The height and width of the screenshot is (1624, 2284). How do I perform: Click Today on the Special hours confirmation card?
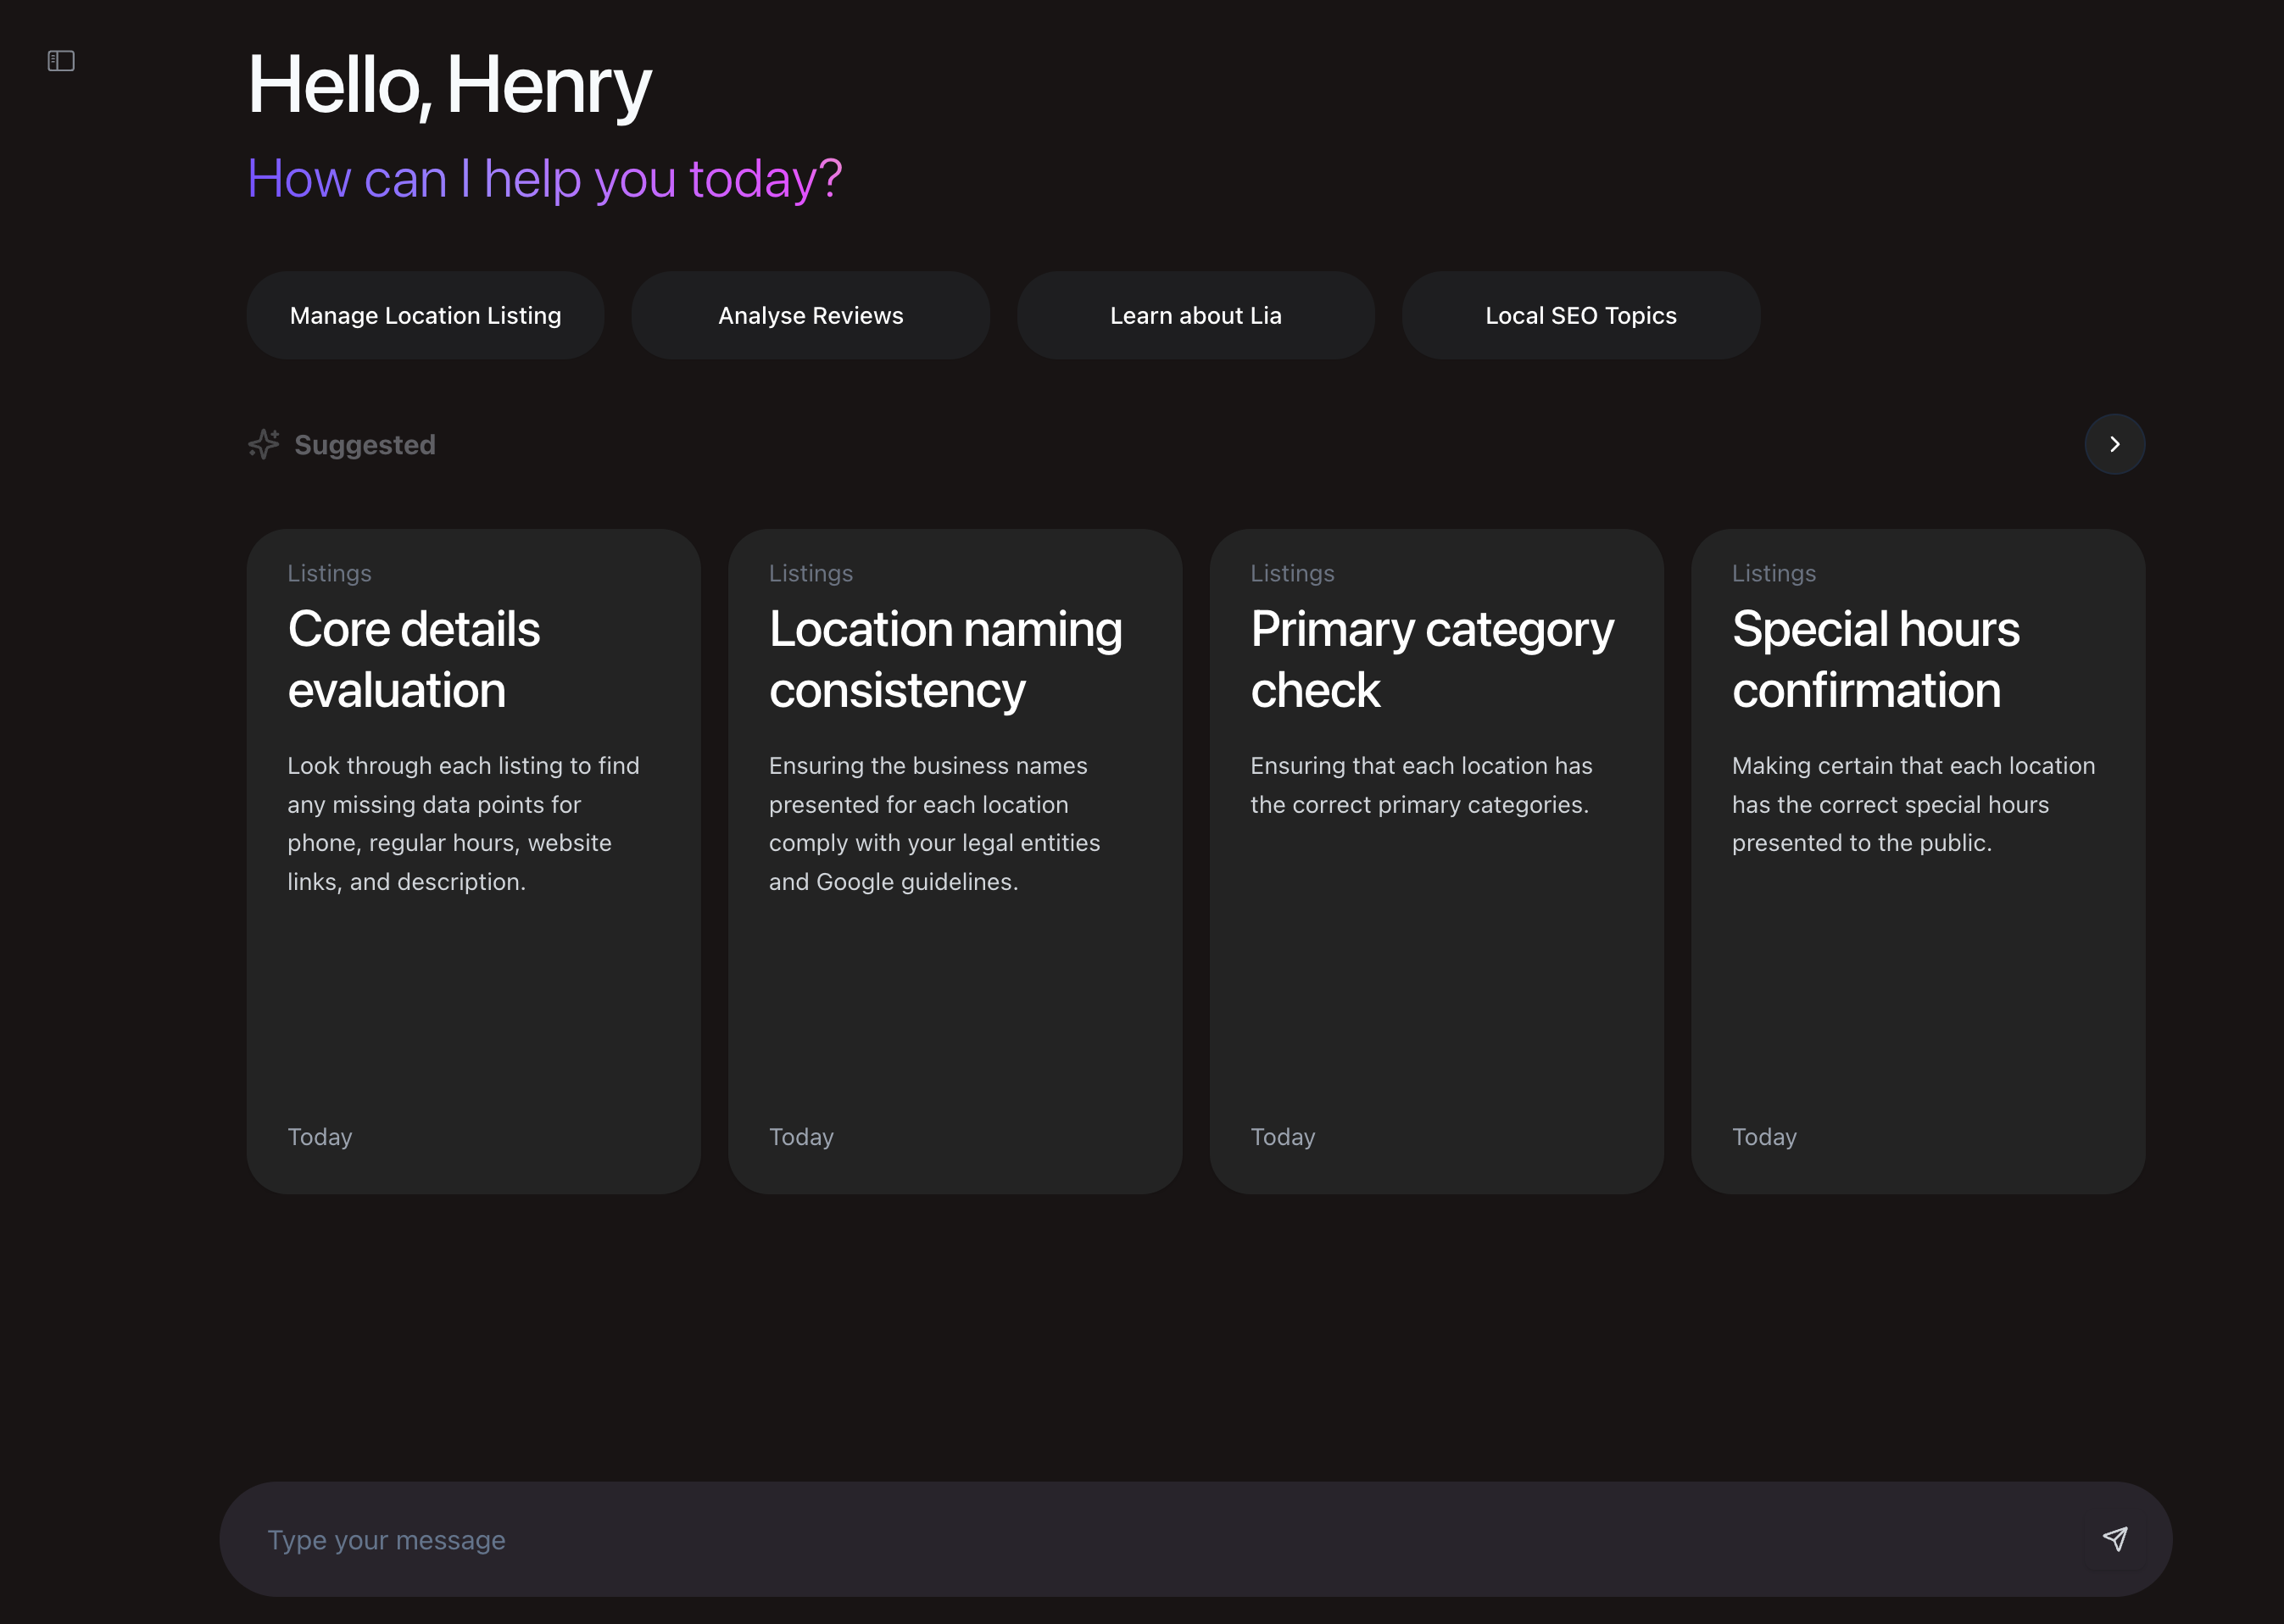pyautogui.click(x=1763, y=1136)
